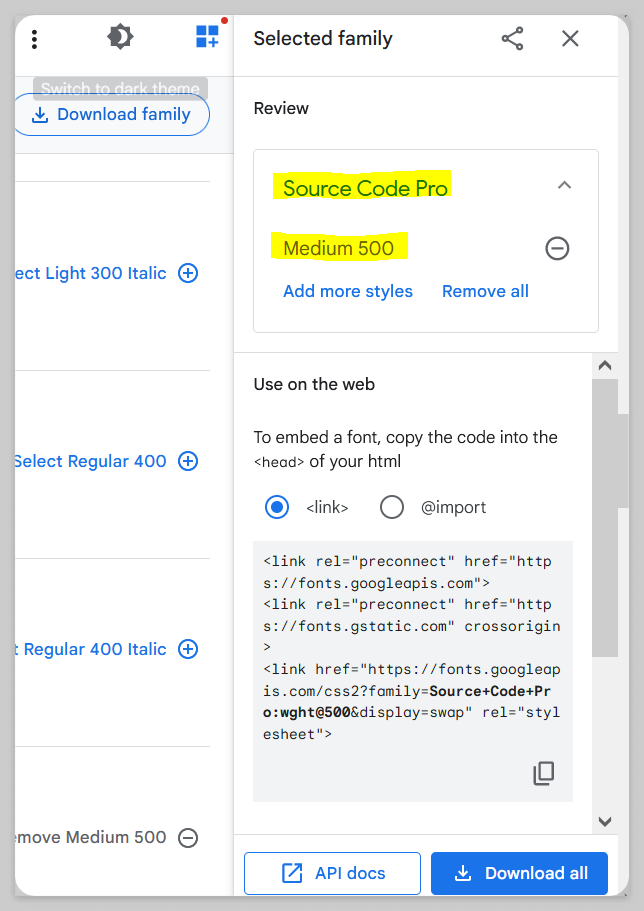Viewport: 644px width, 911px height.
Task: Switch to dark theme icon
Action: 120,37
